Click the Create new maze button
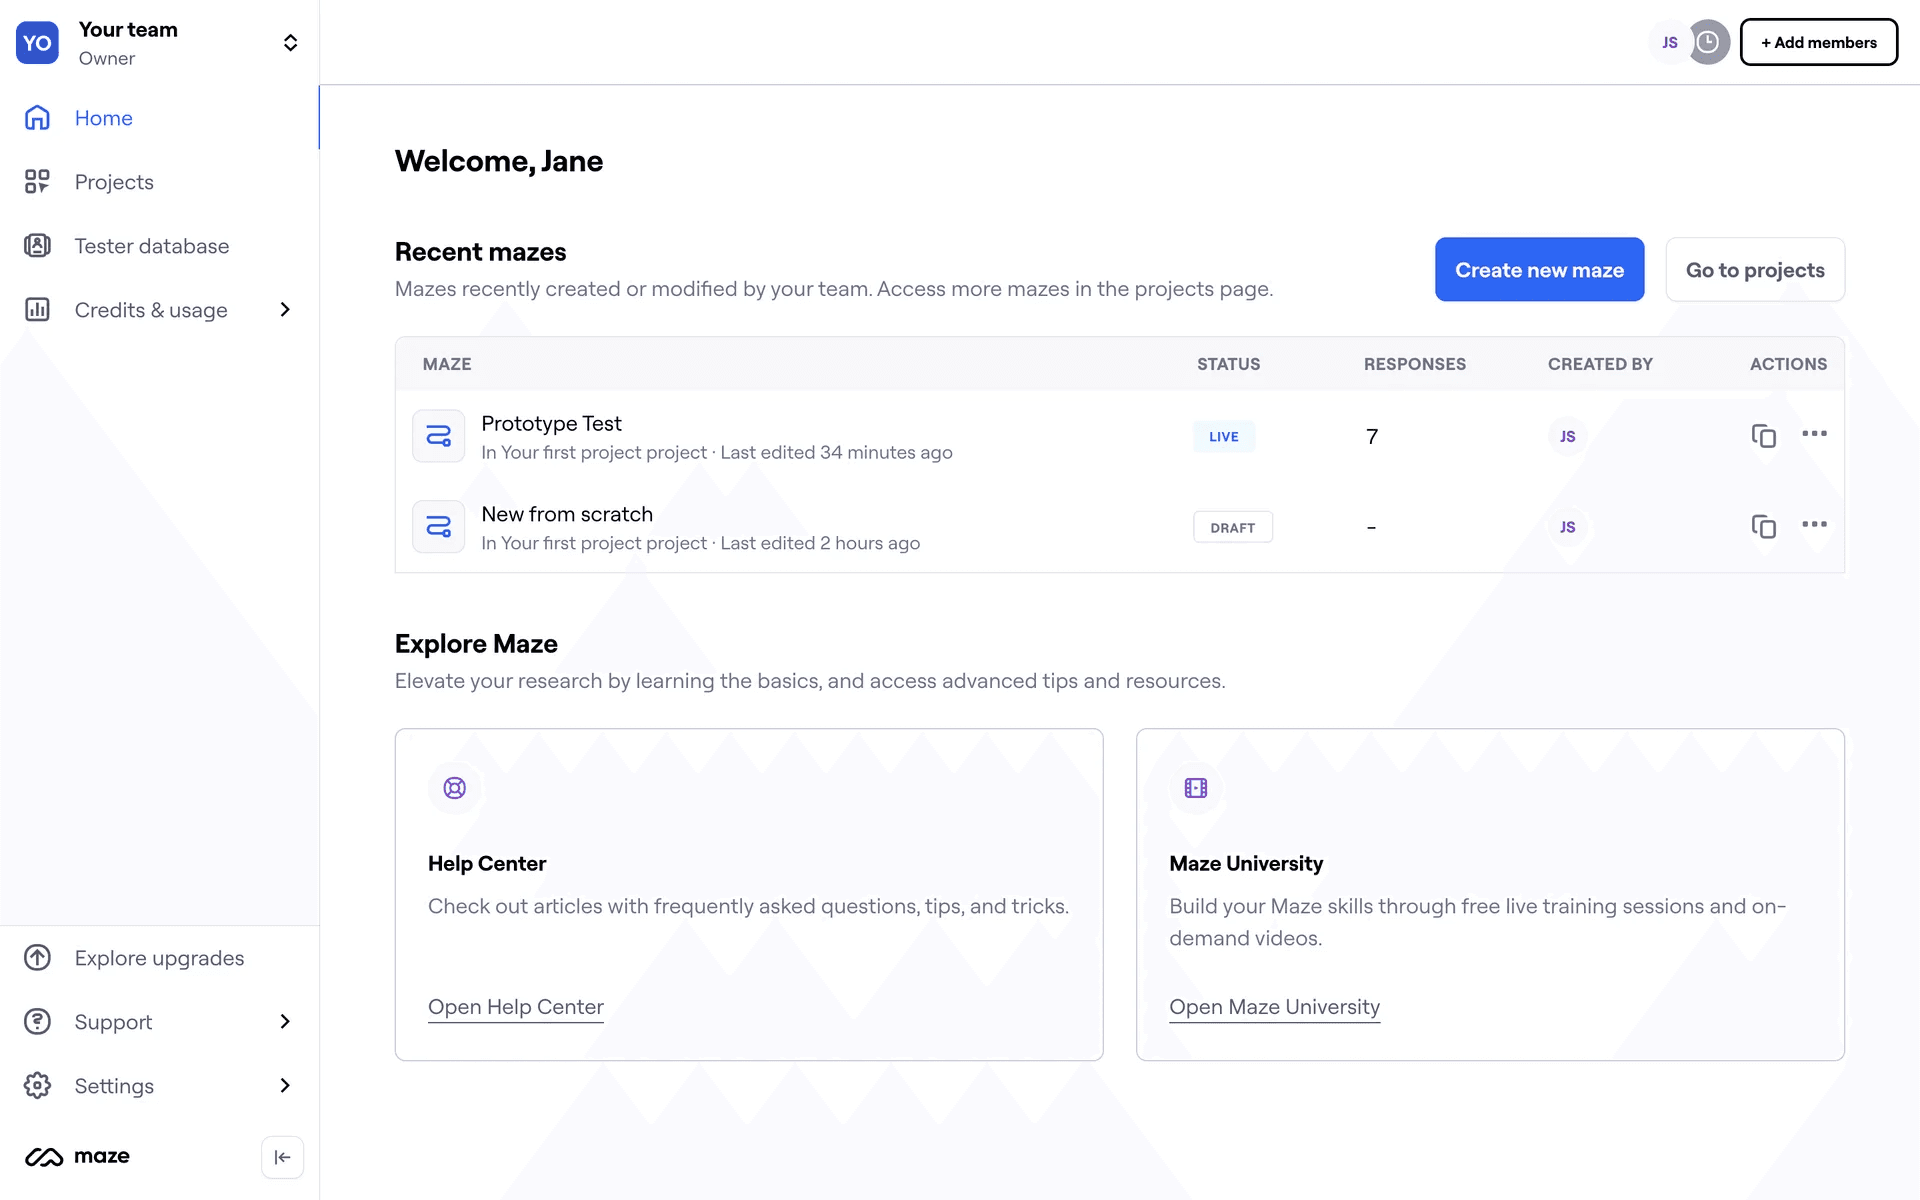Image resolution: width=1920 pixels, height=1200 pixels. click(1539, 270)
